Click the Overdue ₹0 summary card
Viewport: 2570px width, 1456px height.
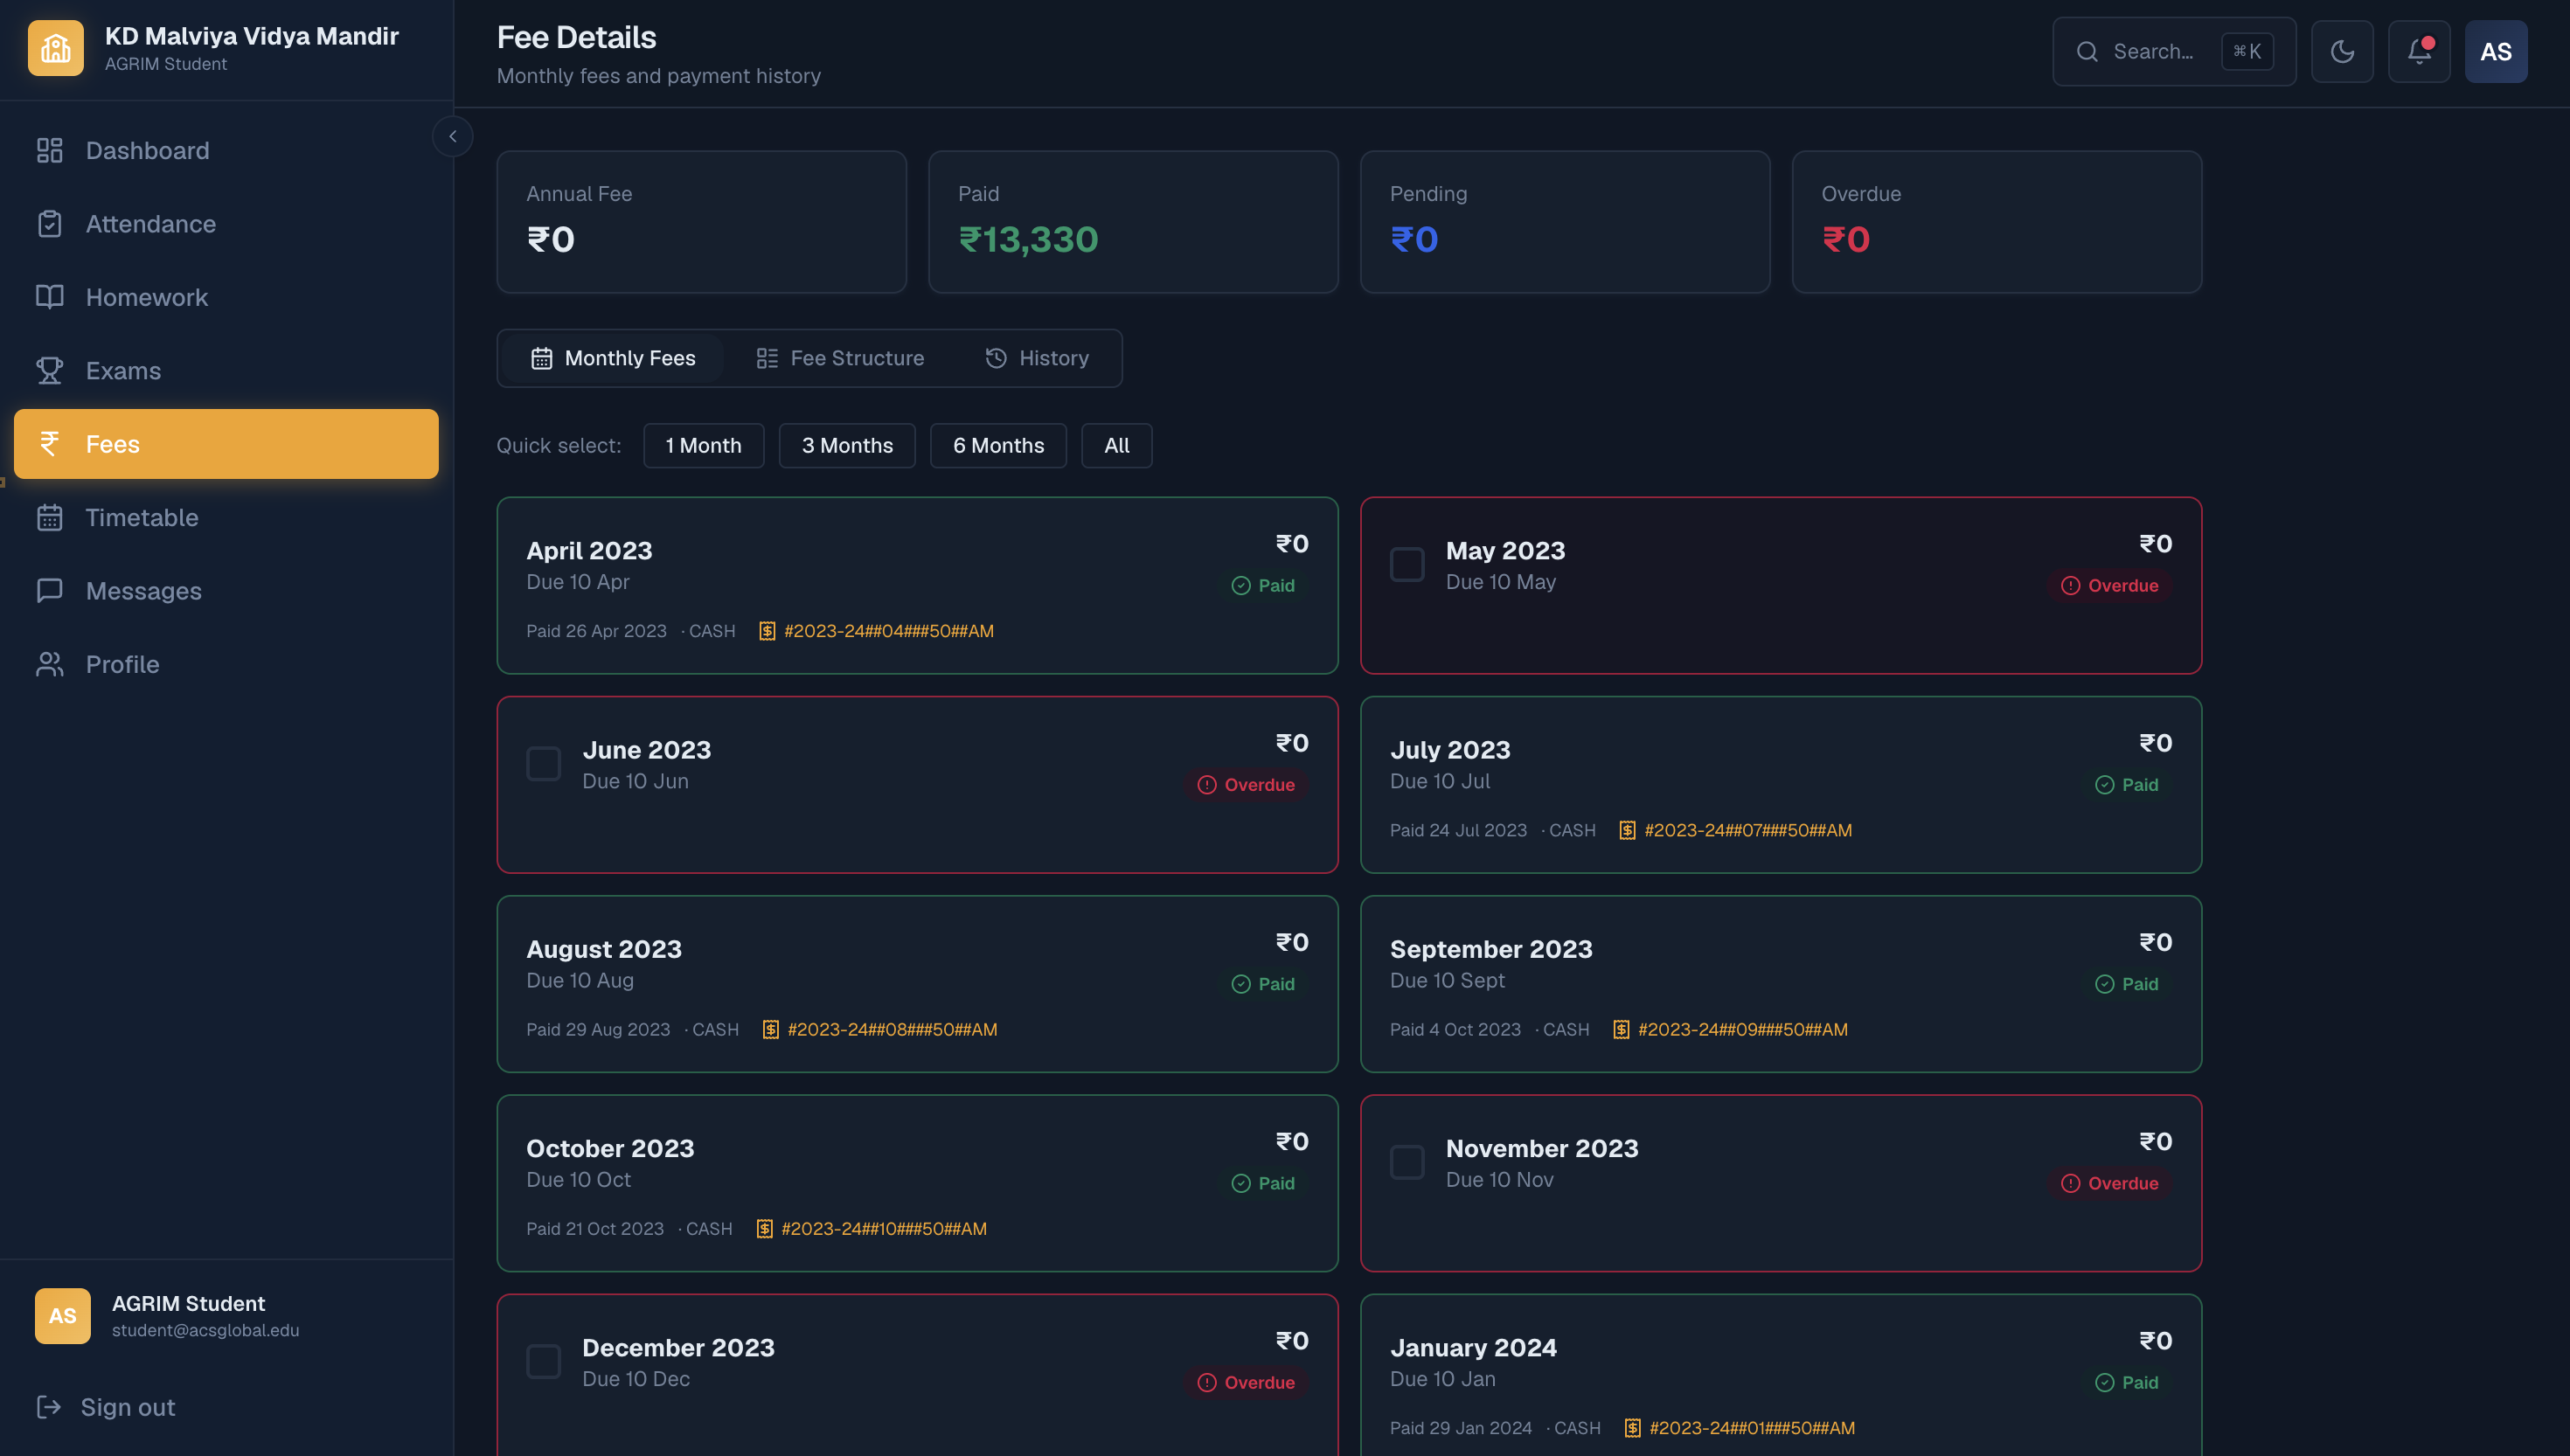(1997, 222)
